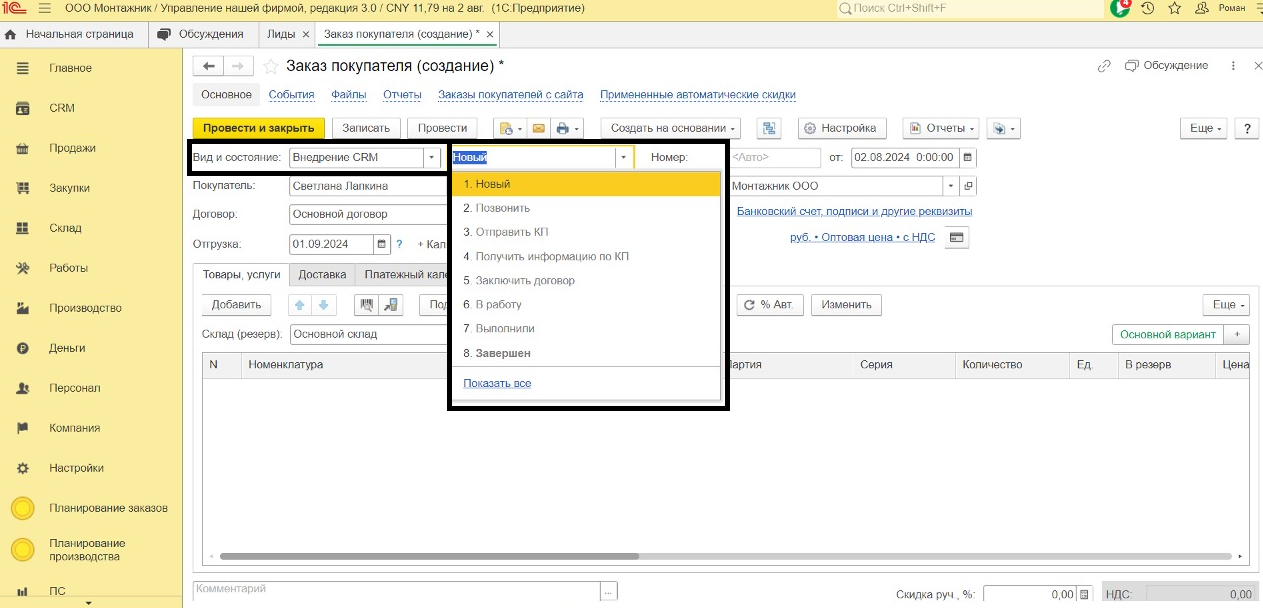Expand the Отчеты dropdown button
The width and height of the screenshot is (1263, 608).
point(942,128)
